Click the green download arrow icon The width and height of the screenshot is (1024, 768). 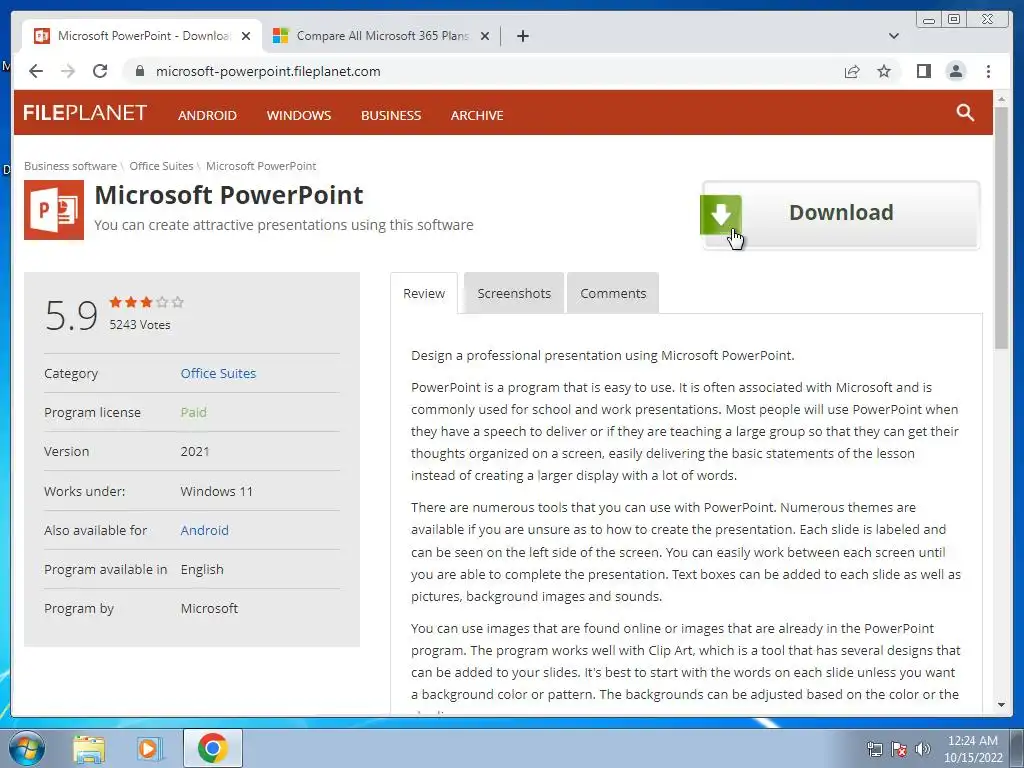(x=720, y=214)
